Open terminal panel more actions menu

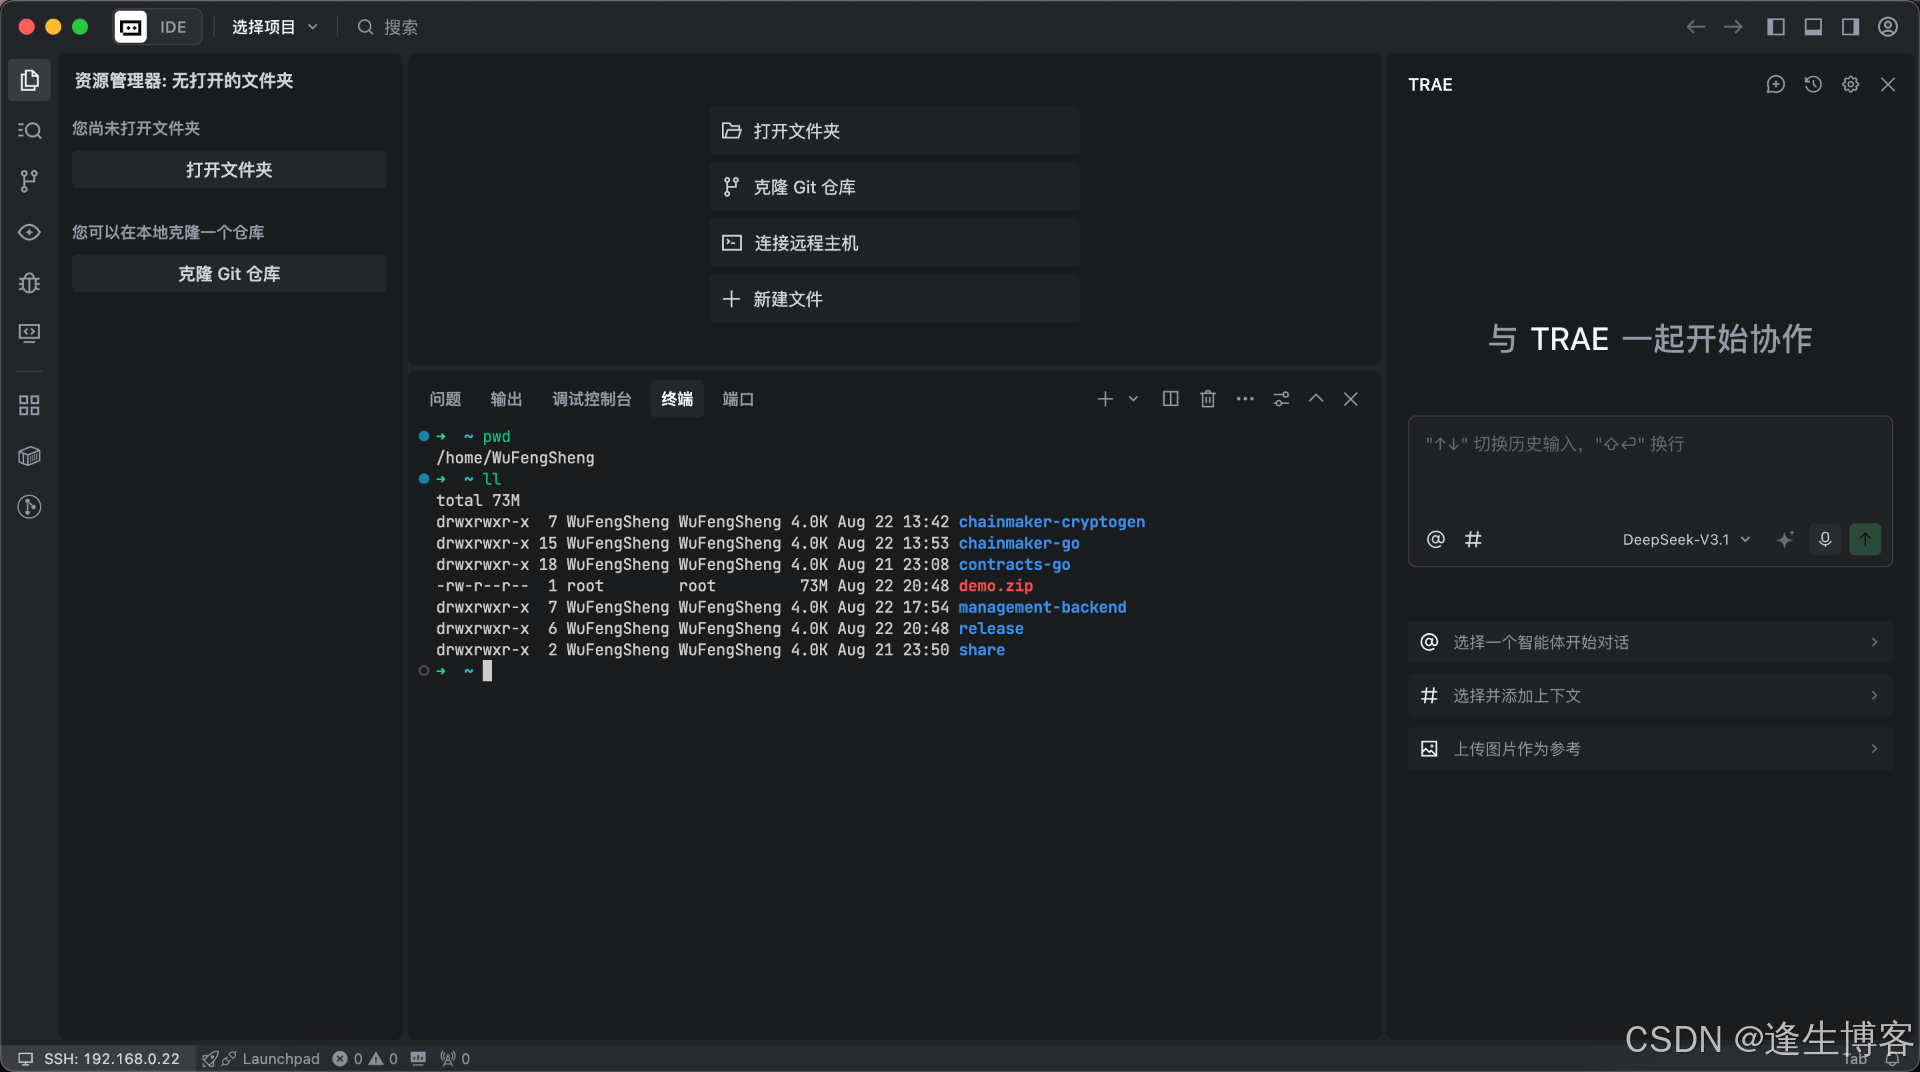tap(1245, 399)
